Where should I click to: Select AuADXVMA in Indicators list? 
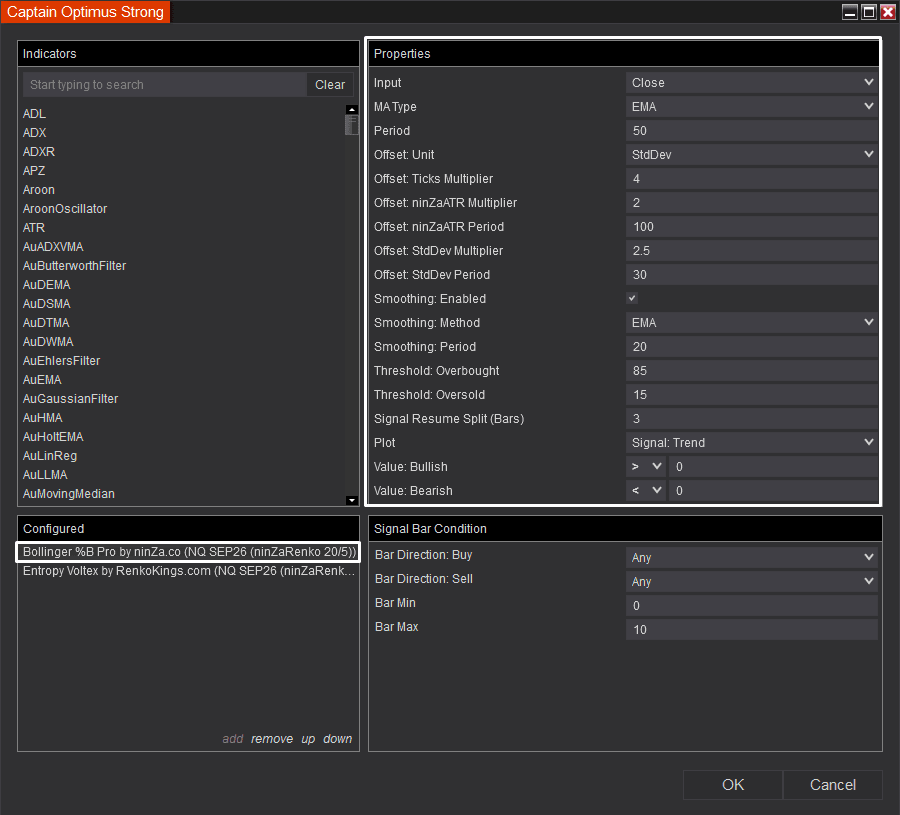click(x=53, y=246)
